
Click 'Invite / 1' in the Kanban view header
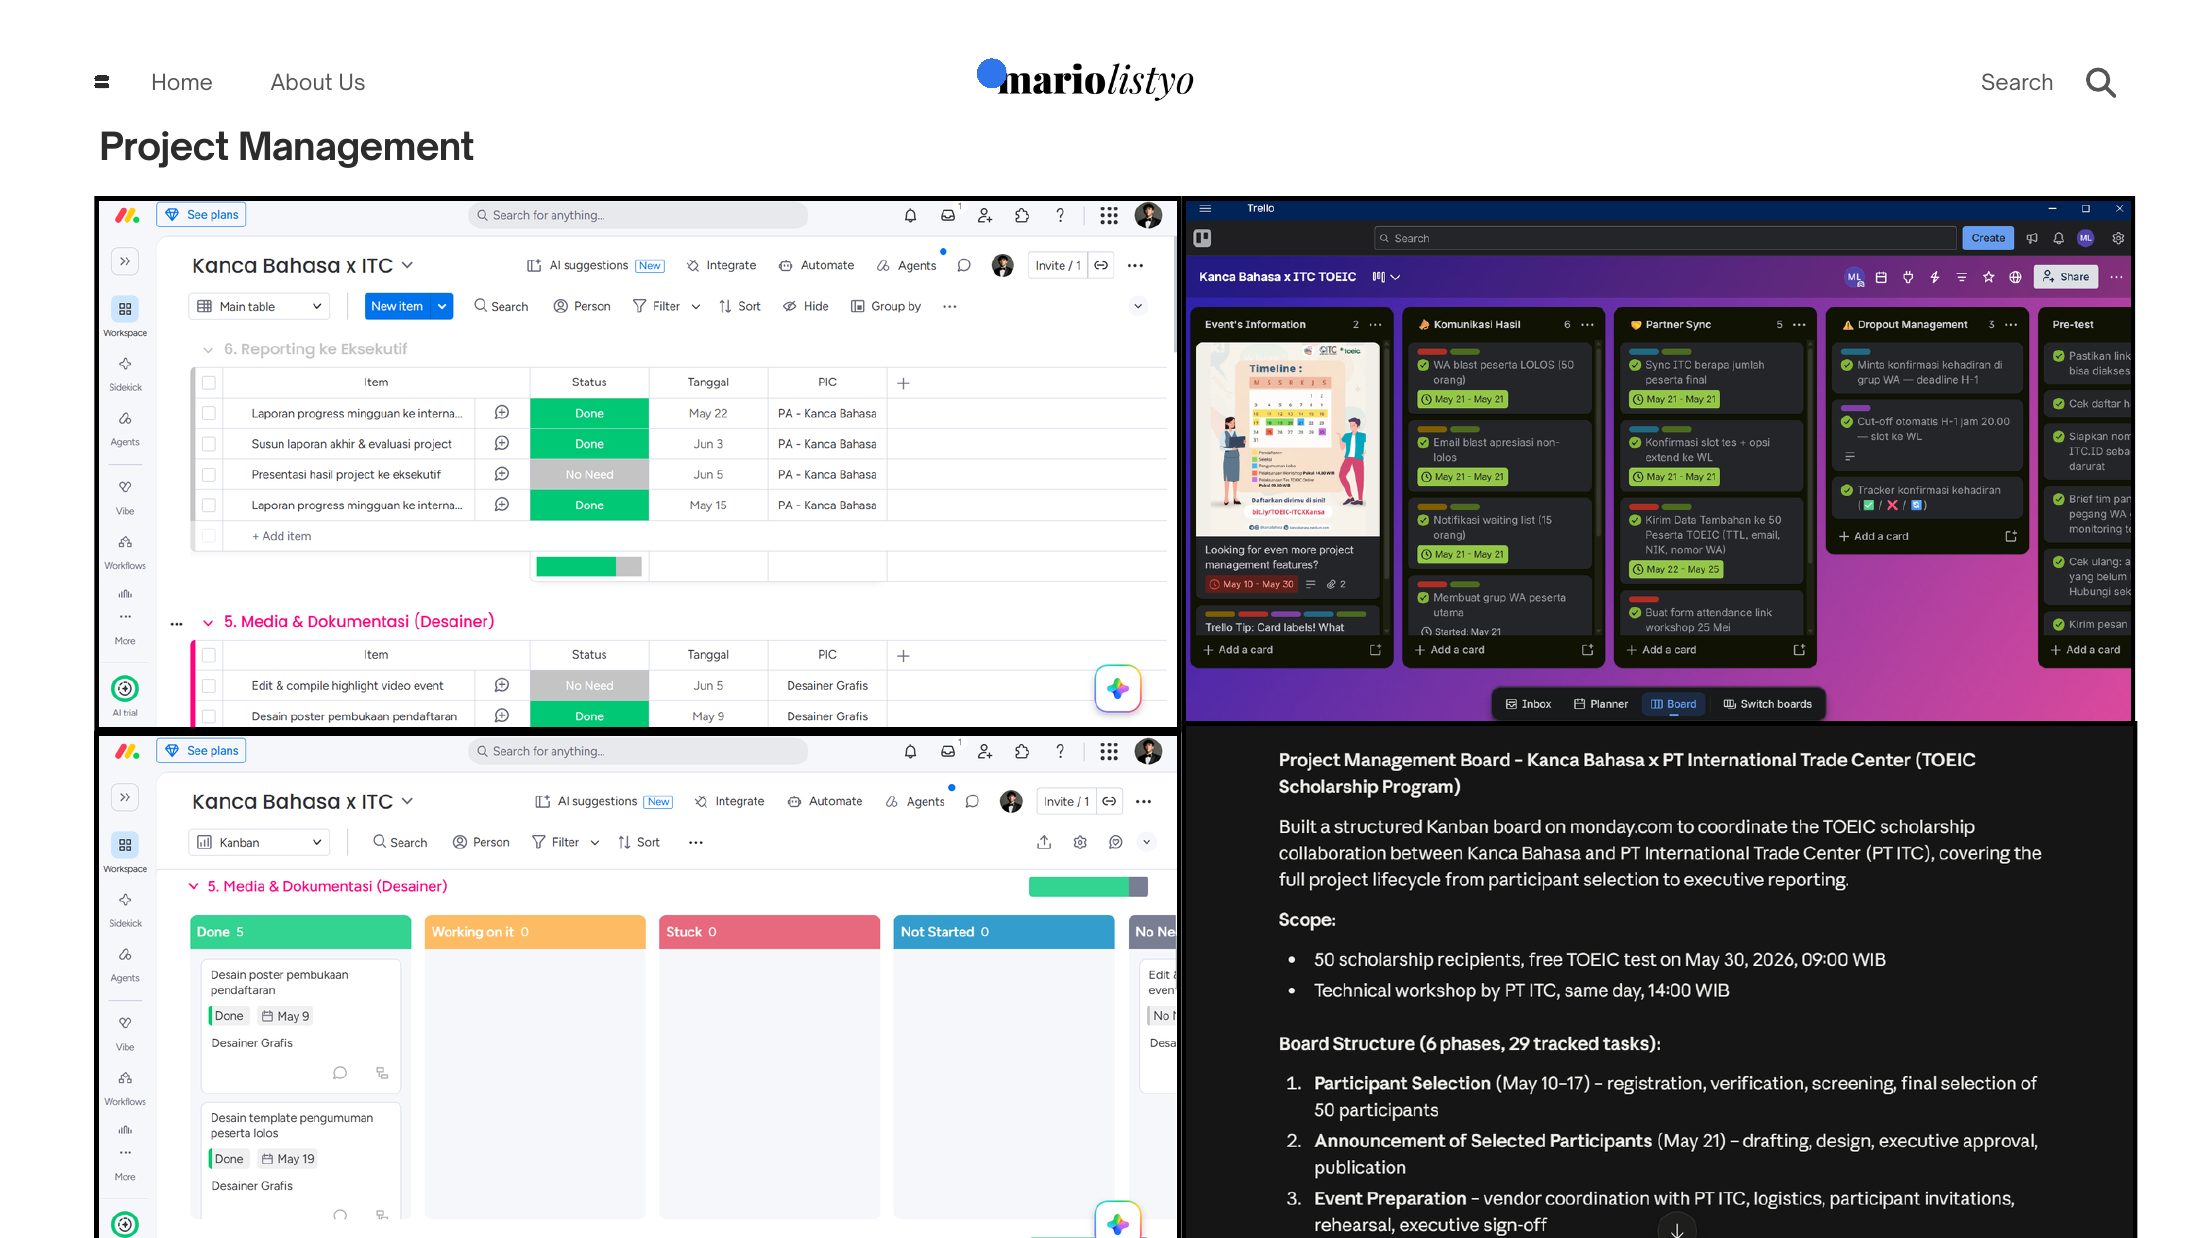tap(1066, 801)
